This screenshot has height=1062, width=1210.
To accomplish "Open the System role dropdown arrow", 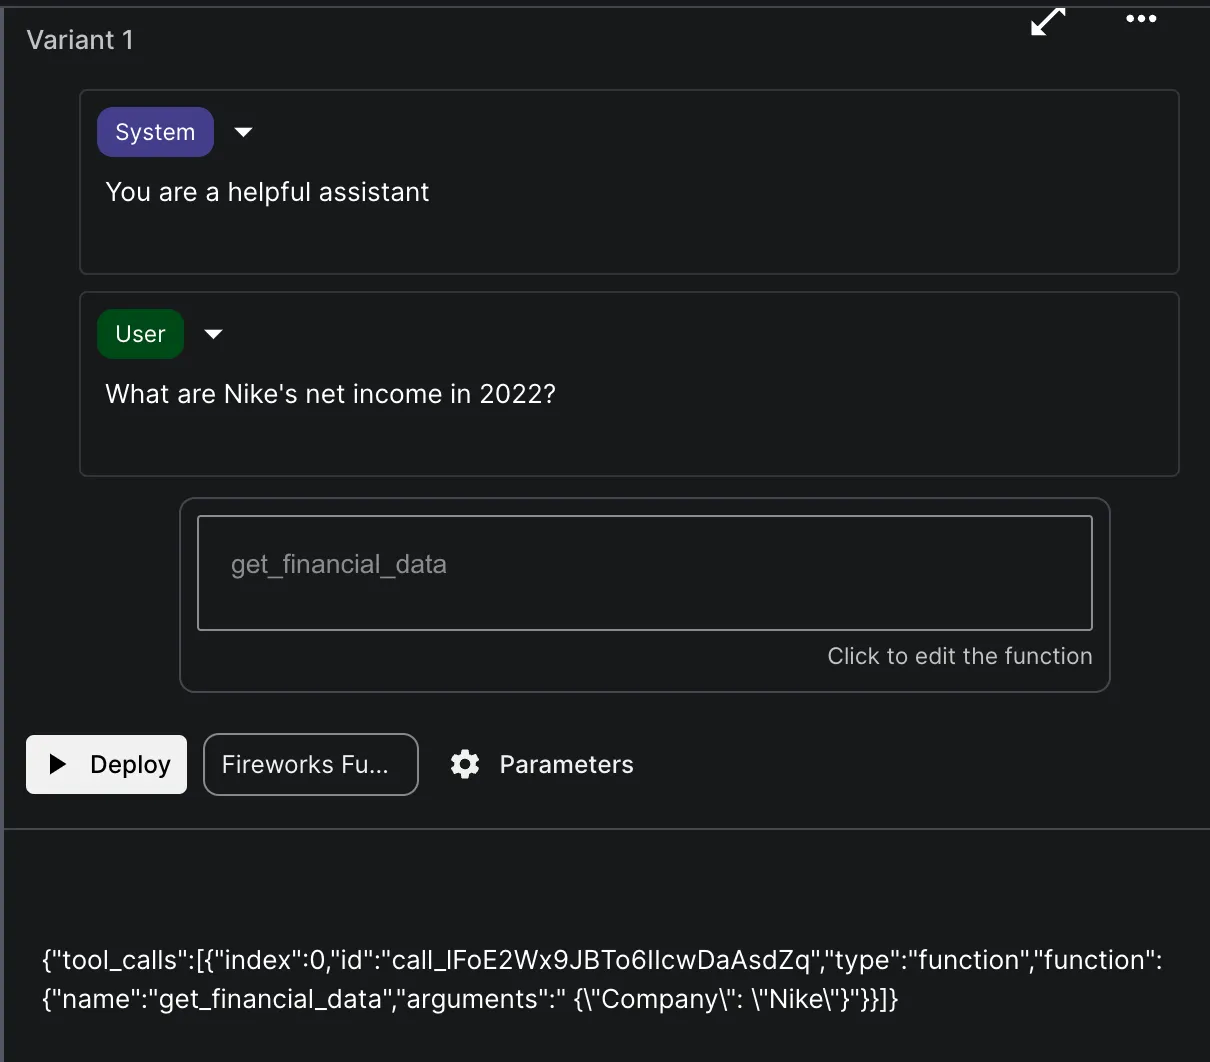I will [x=243, y=132].
